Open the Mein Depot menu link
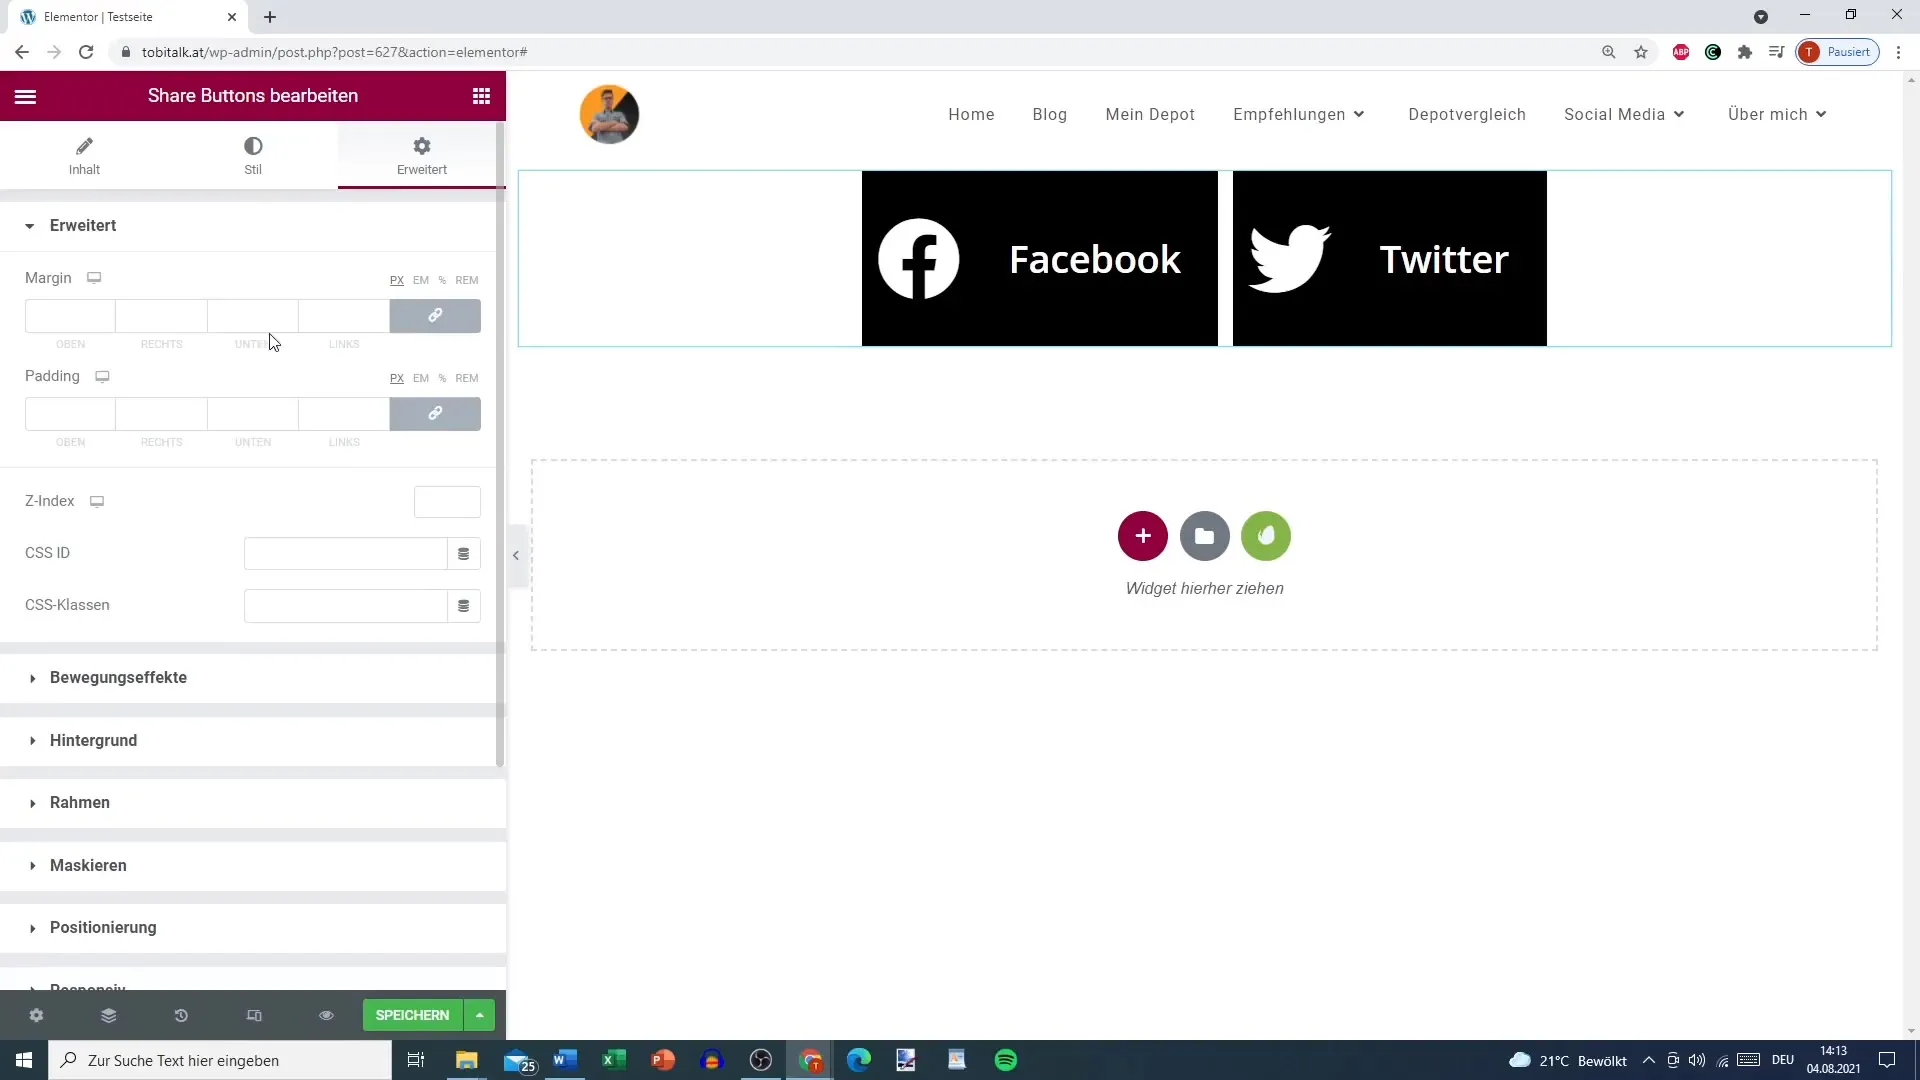This screenshot has height=1080, width=1920. tap(1150, 115)
